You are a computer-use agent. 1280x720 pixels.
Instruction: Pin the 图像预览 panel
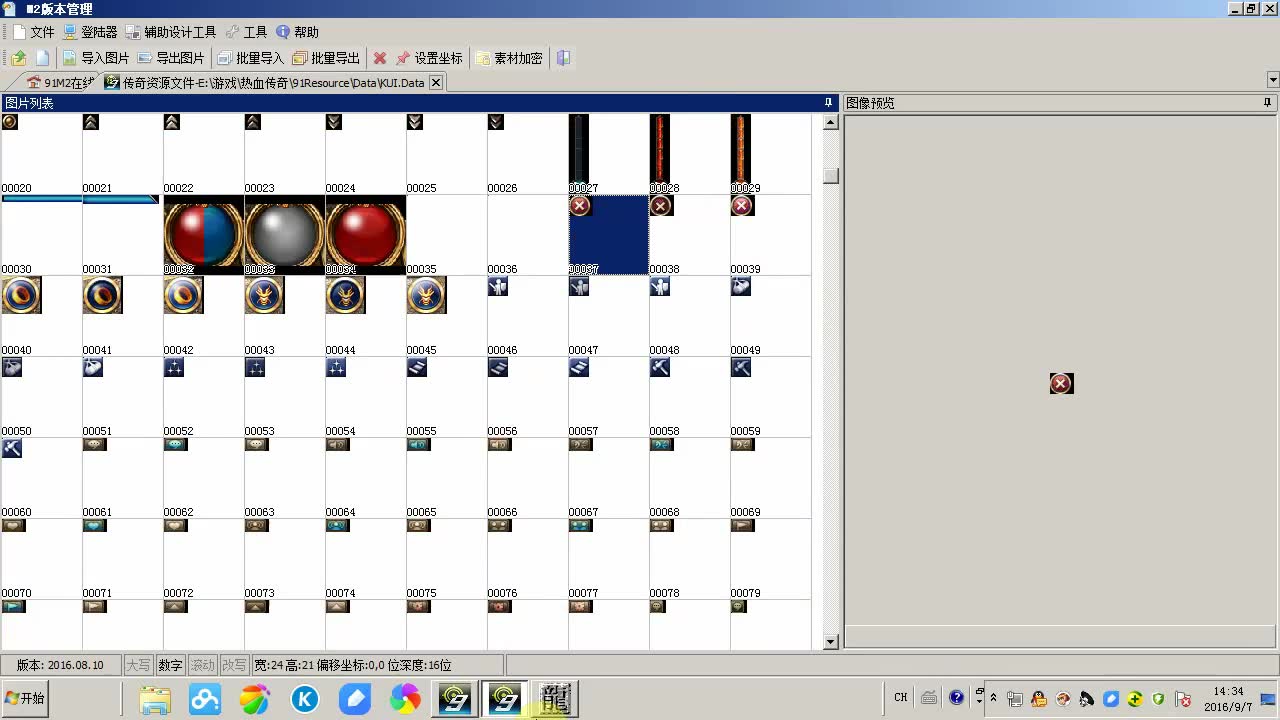pyautogui.click(x=1268, y=103)
